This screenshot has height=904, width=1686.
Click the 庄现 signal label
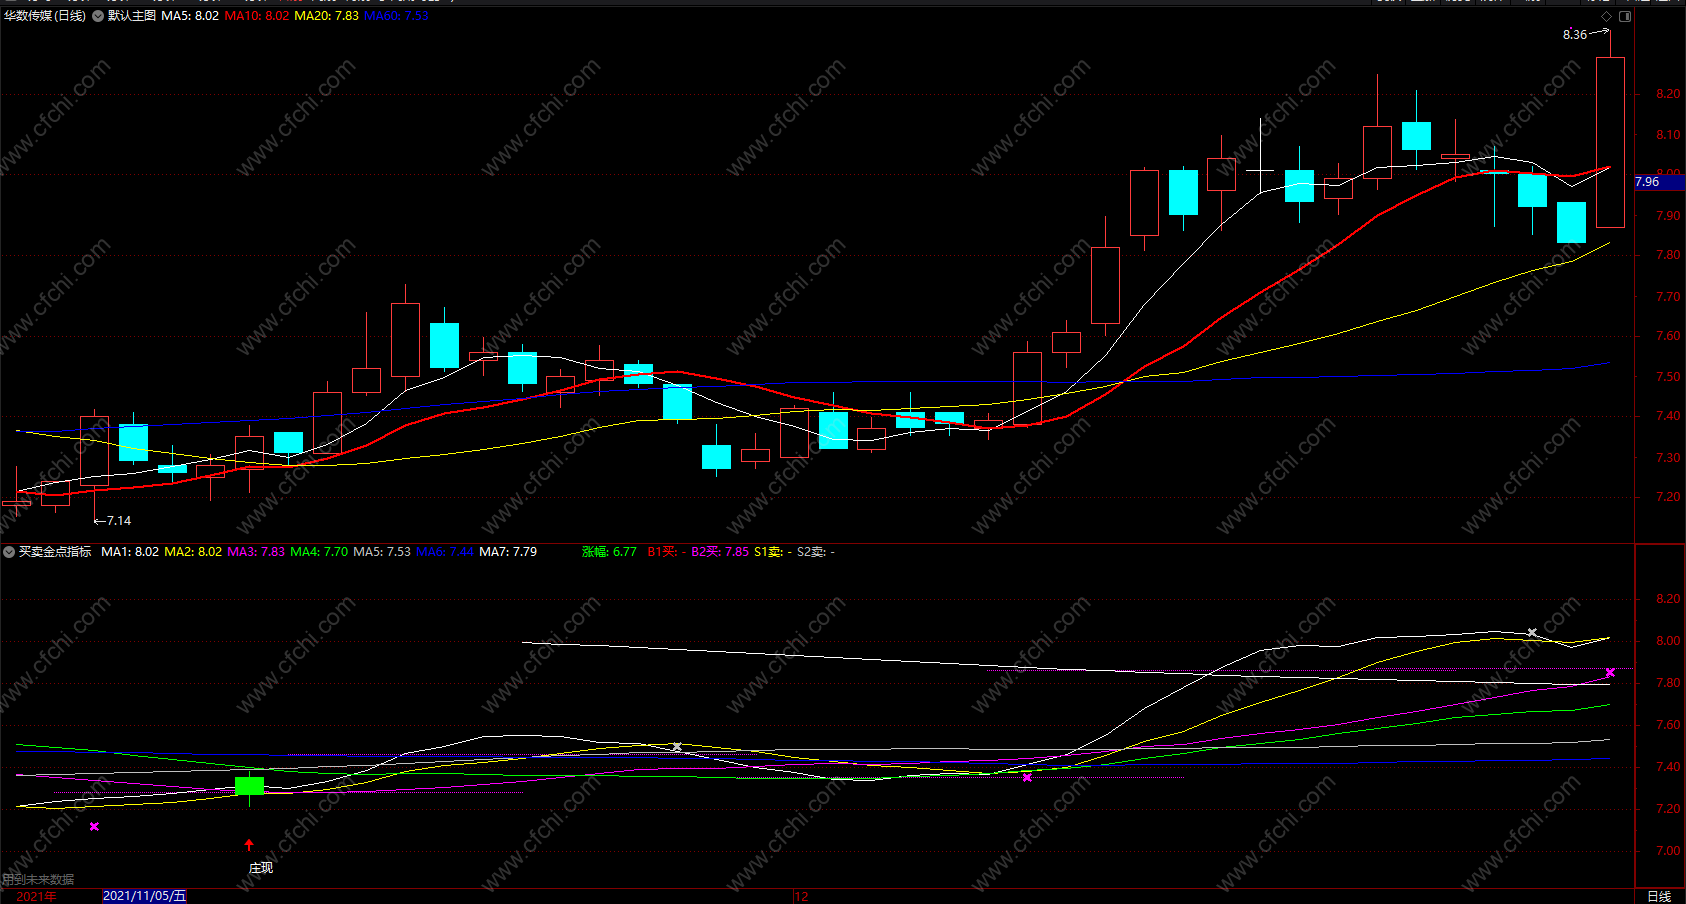[261, 868]
